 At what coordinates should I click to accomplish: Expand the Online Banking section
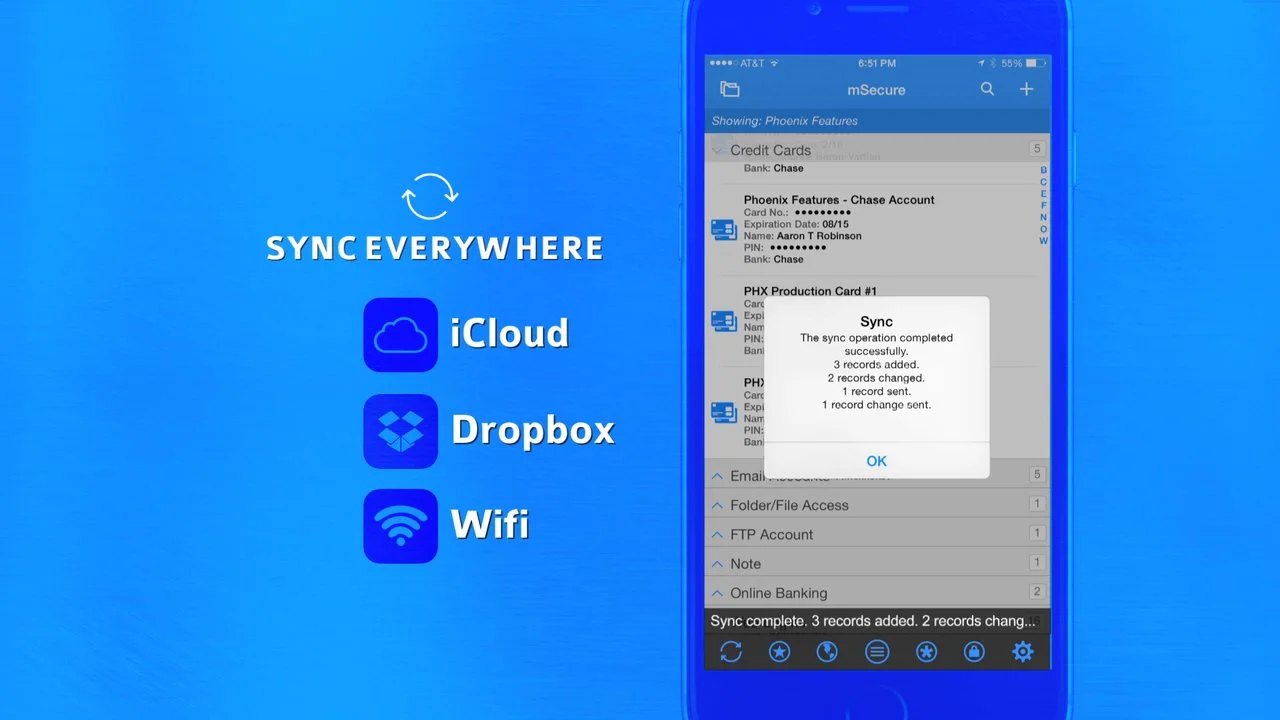(x=877, y=592)
